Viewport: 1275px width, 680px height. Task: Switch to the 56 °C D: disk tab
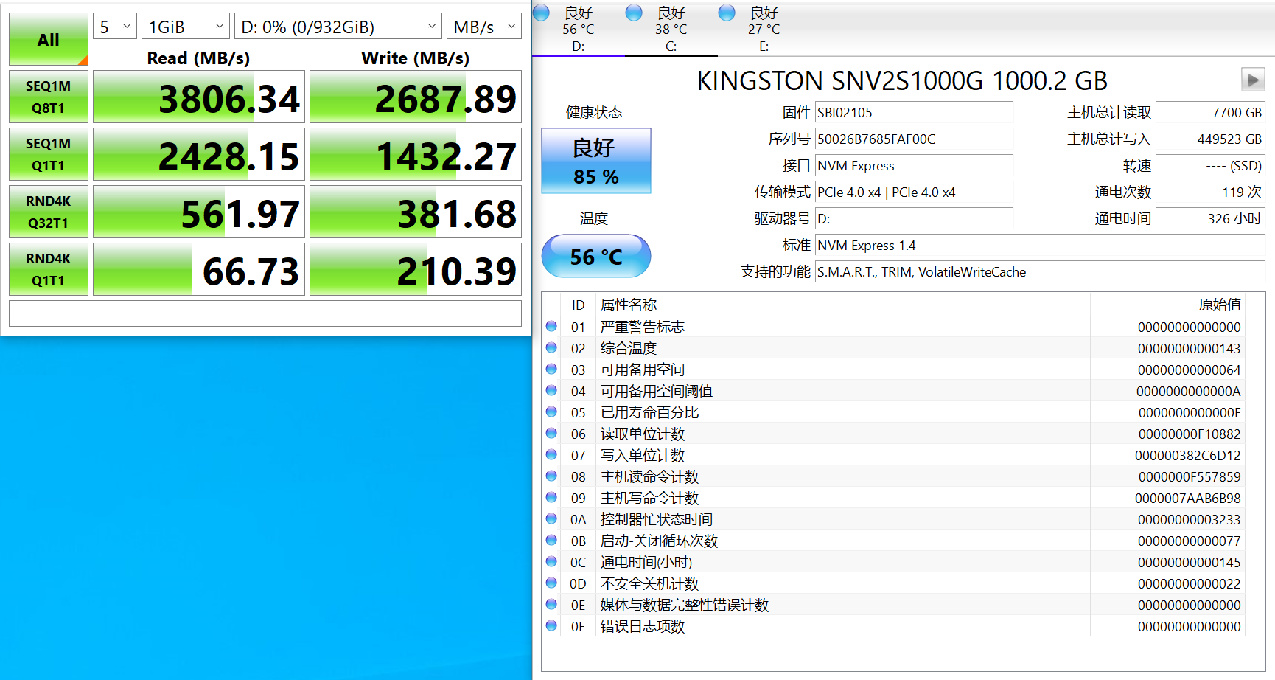tap(578, 28)
